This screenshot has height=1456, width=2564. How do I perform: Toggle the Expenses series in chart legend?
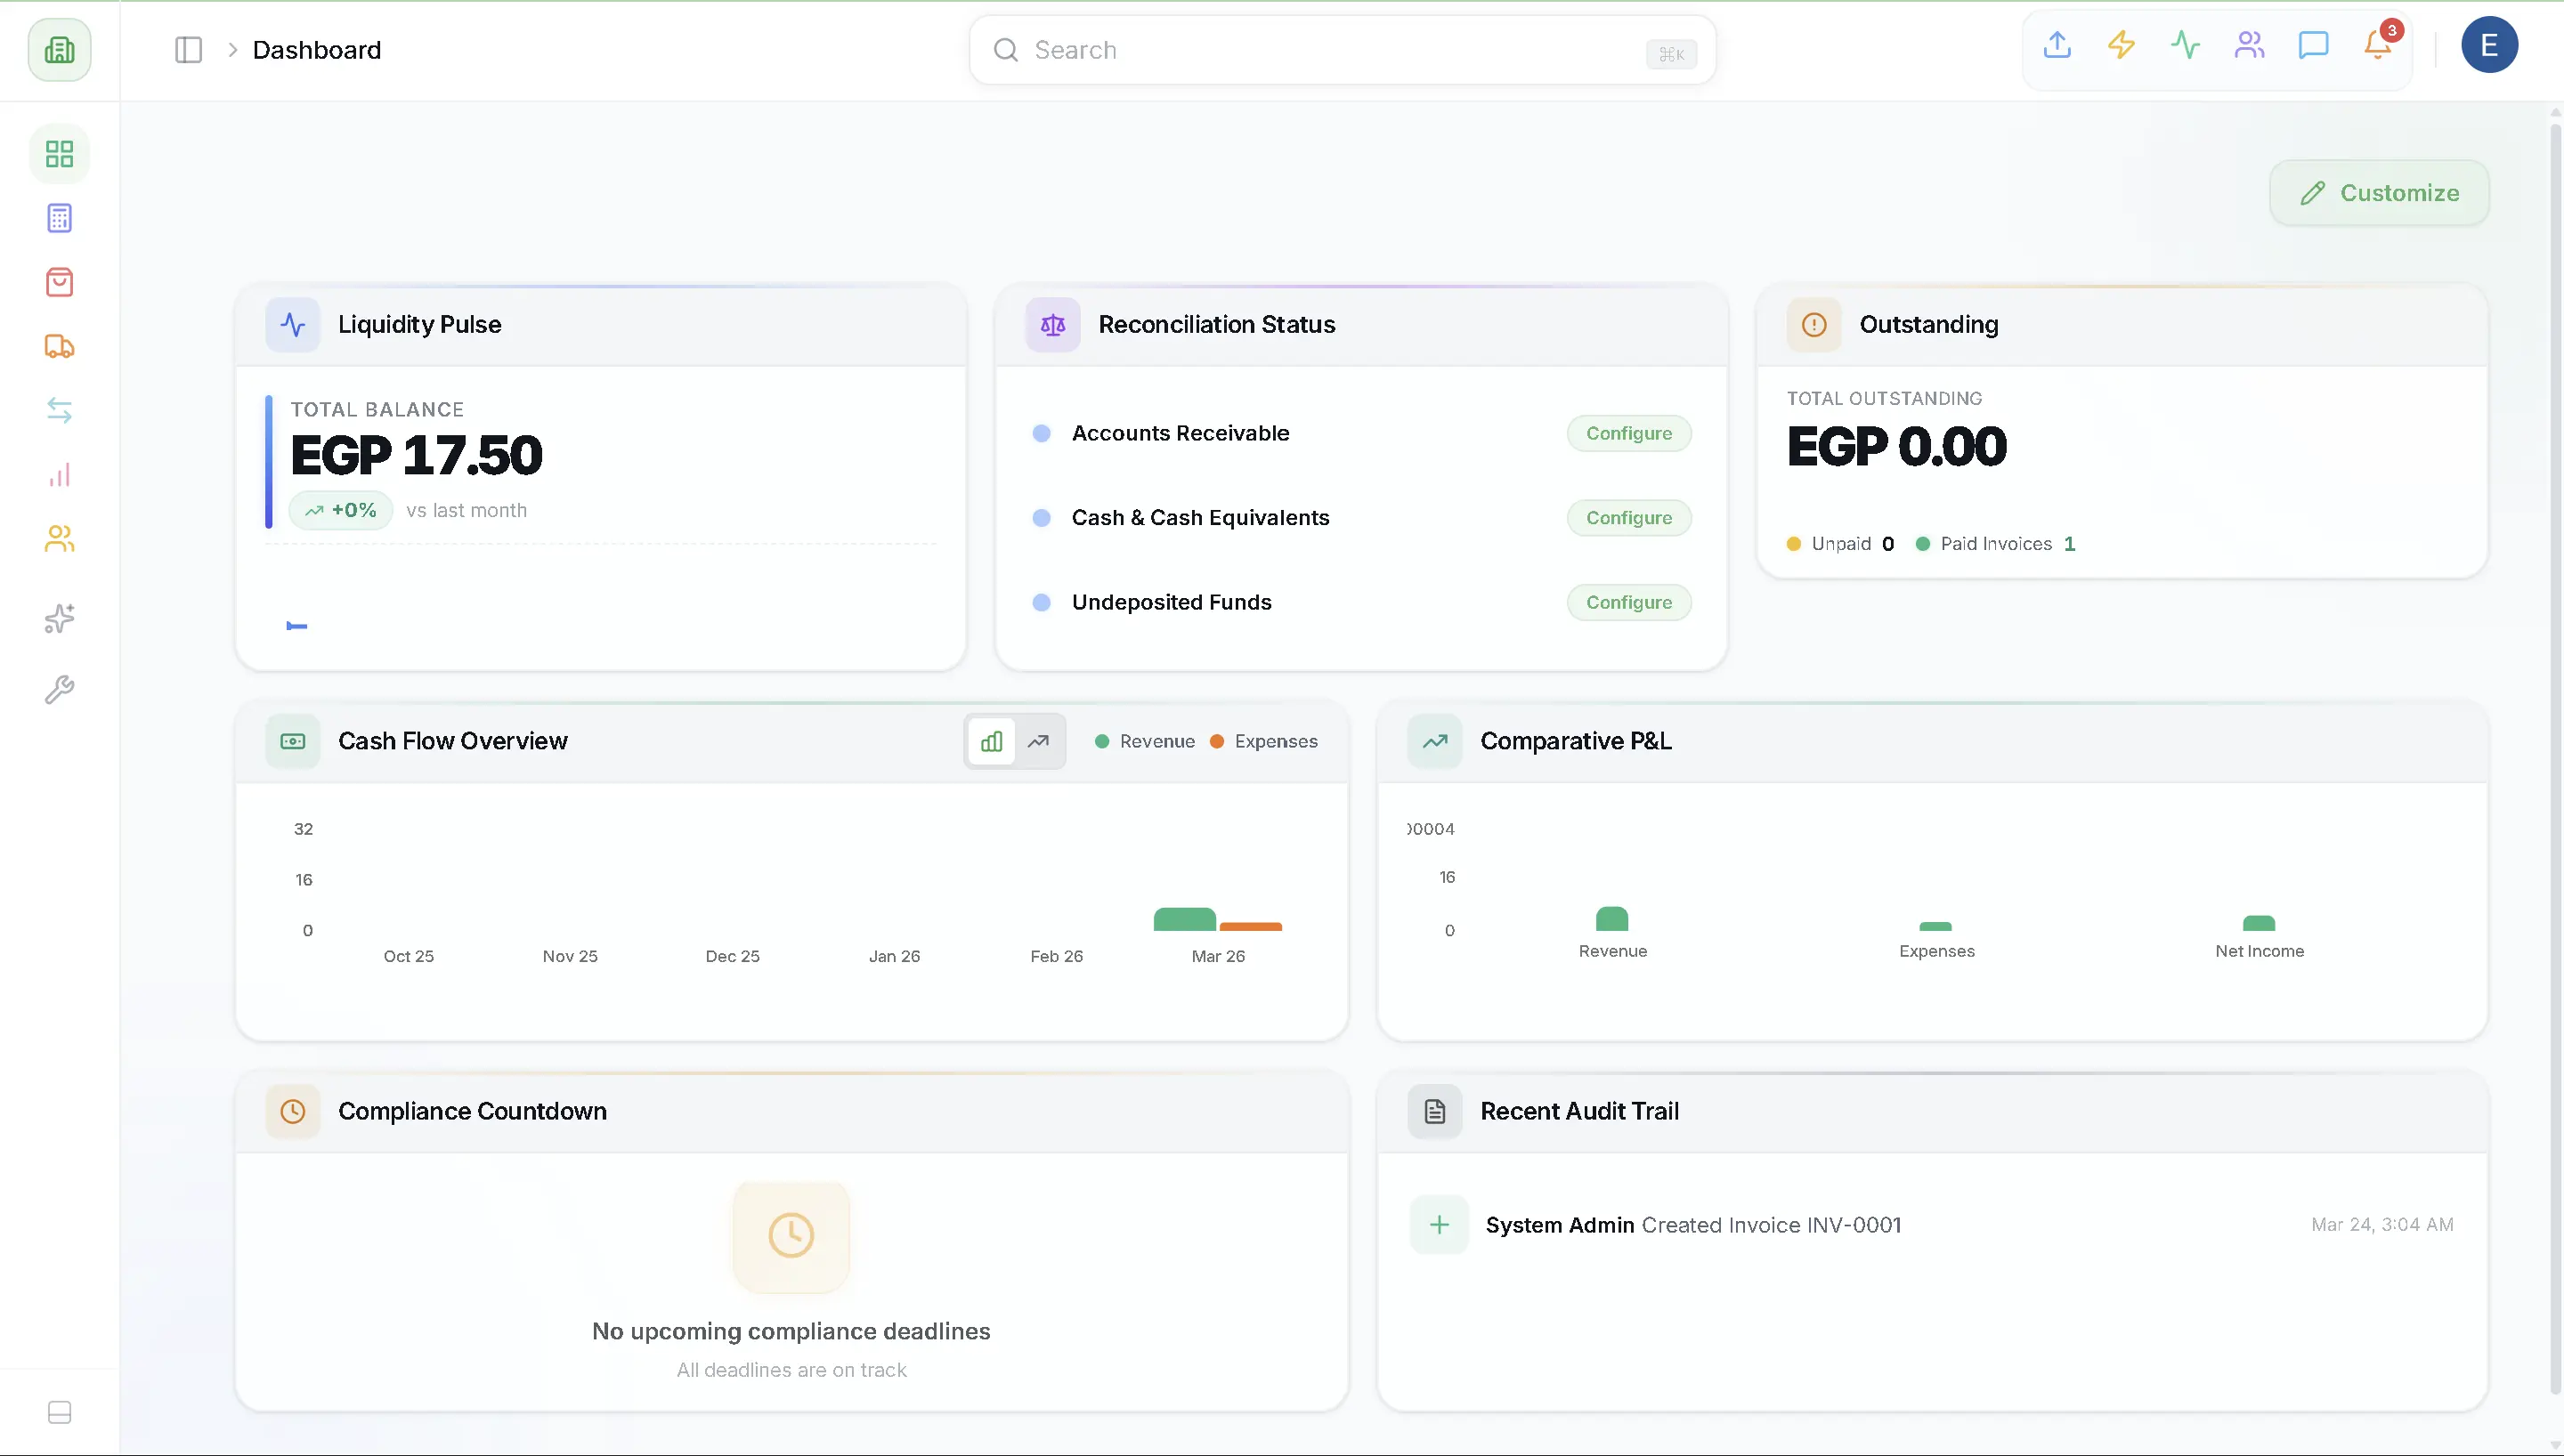1264,741
